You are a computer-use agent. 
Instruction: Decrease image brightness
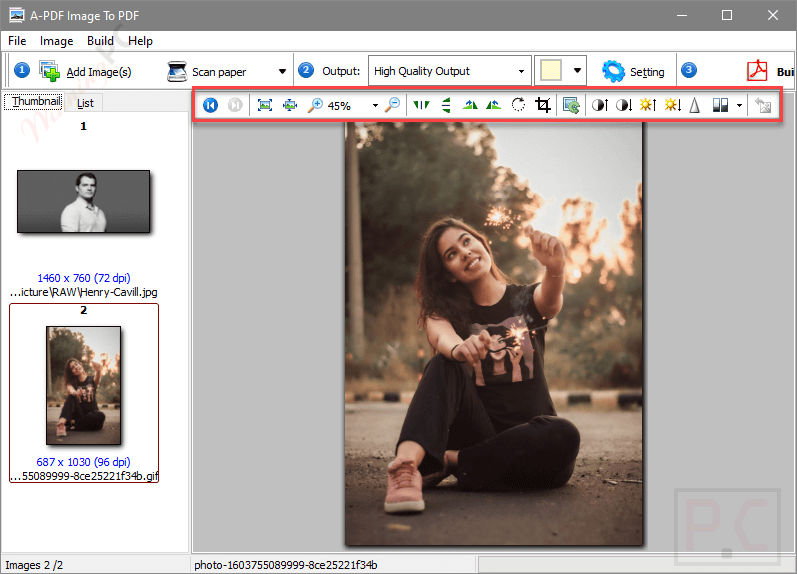pos(672,105)
